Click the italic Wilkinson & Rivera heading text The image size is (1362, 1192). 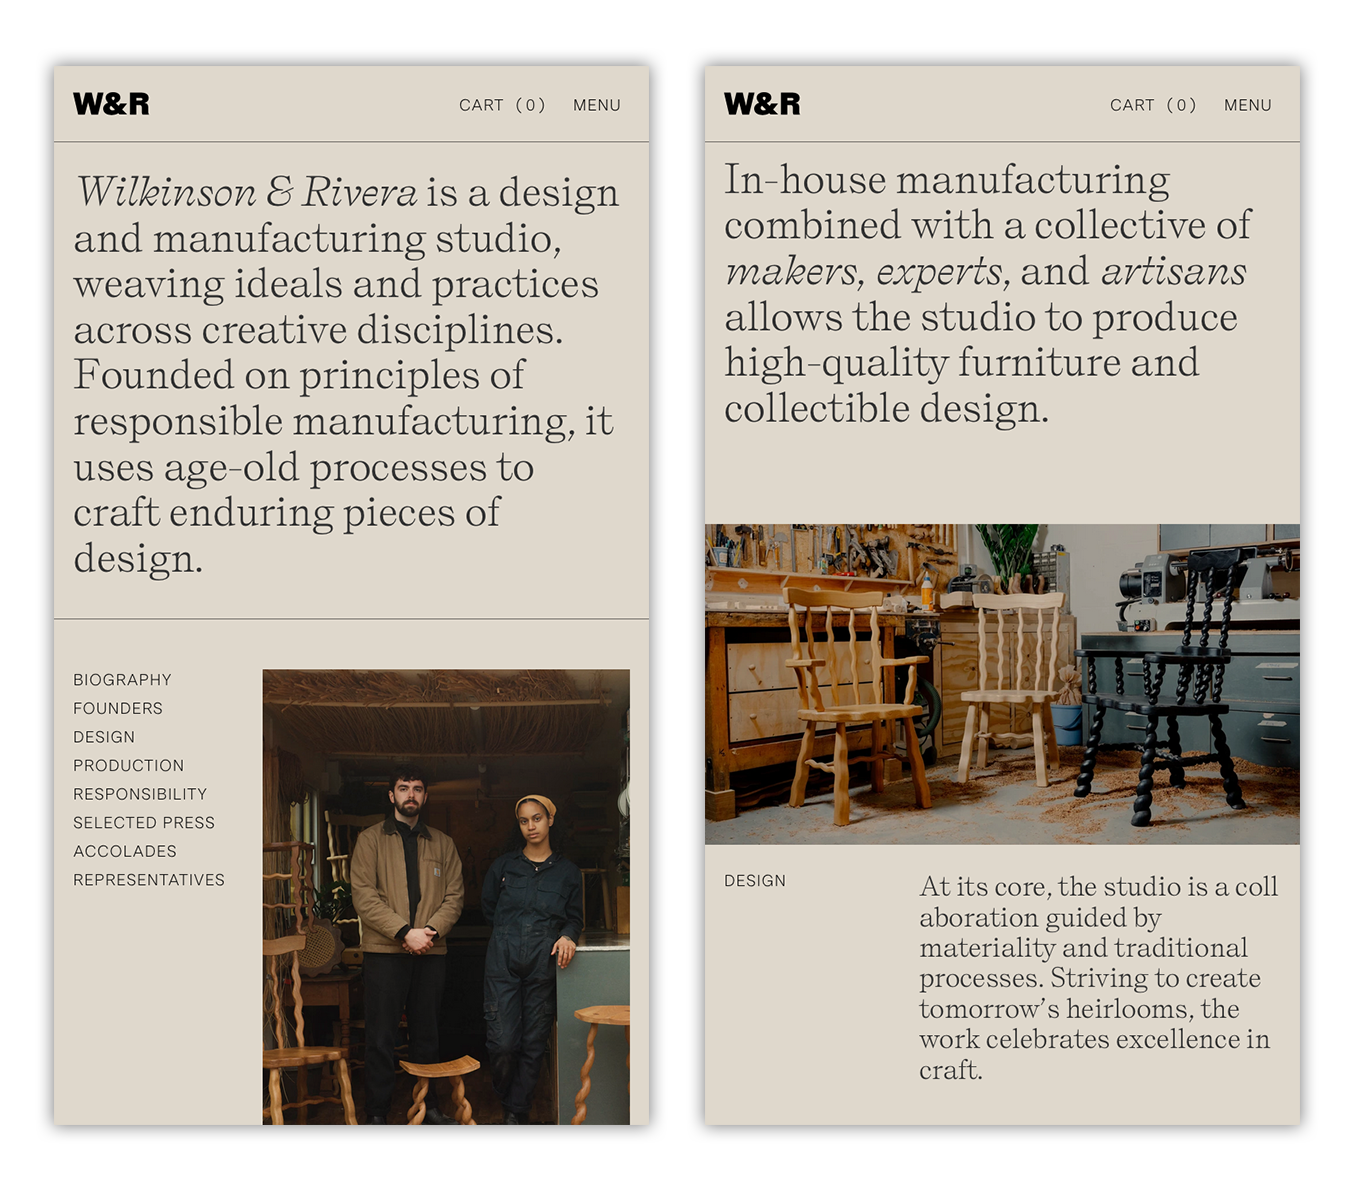tap(247, 192)
